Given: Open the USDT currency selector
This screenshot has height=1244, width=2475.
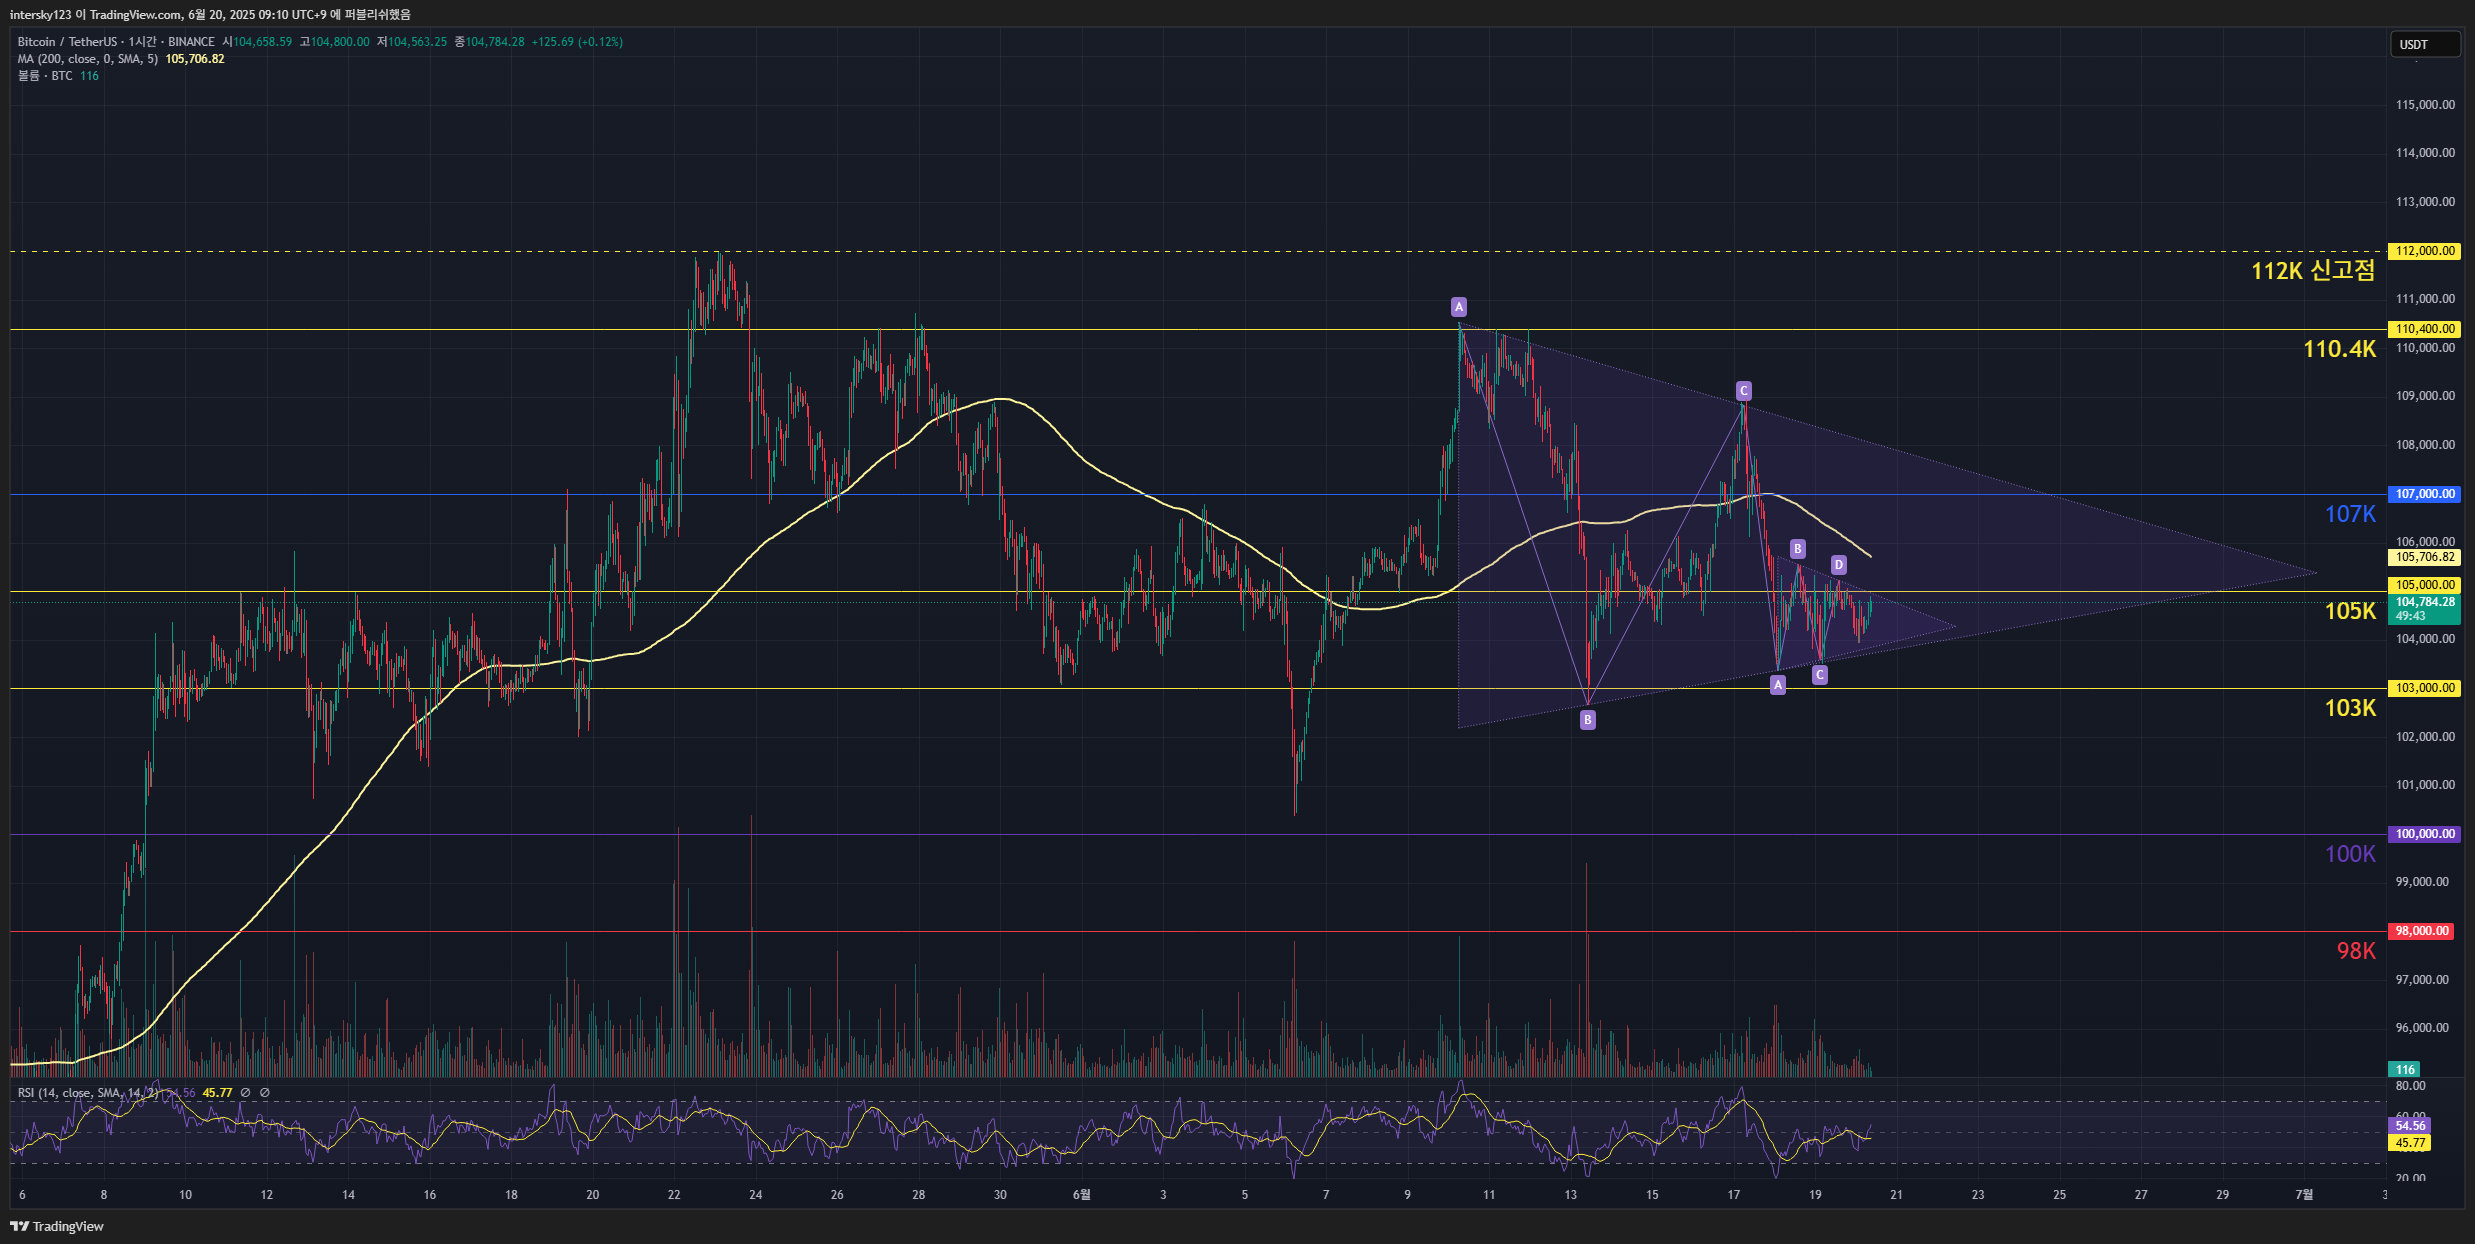Looking at the screenshot, I should pyautogui.click(x=2424, y=44).
